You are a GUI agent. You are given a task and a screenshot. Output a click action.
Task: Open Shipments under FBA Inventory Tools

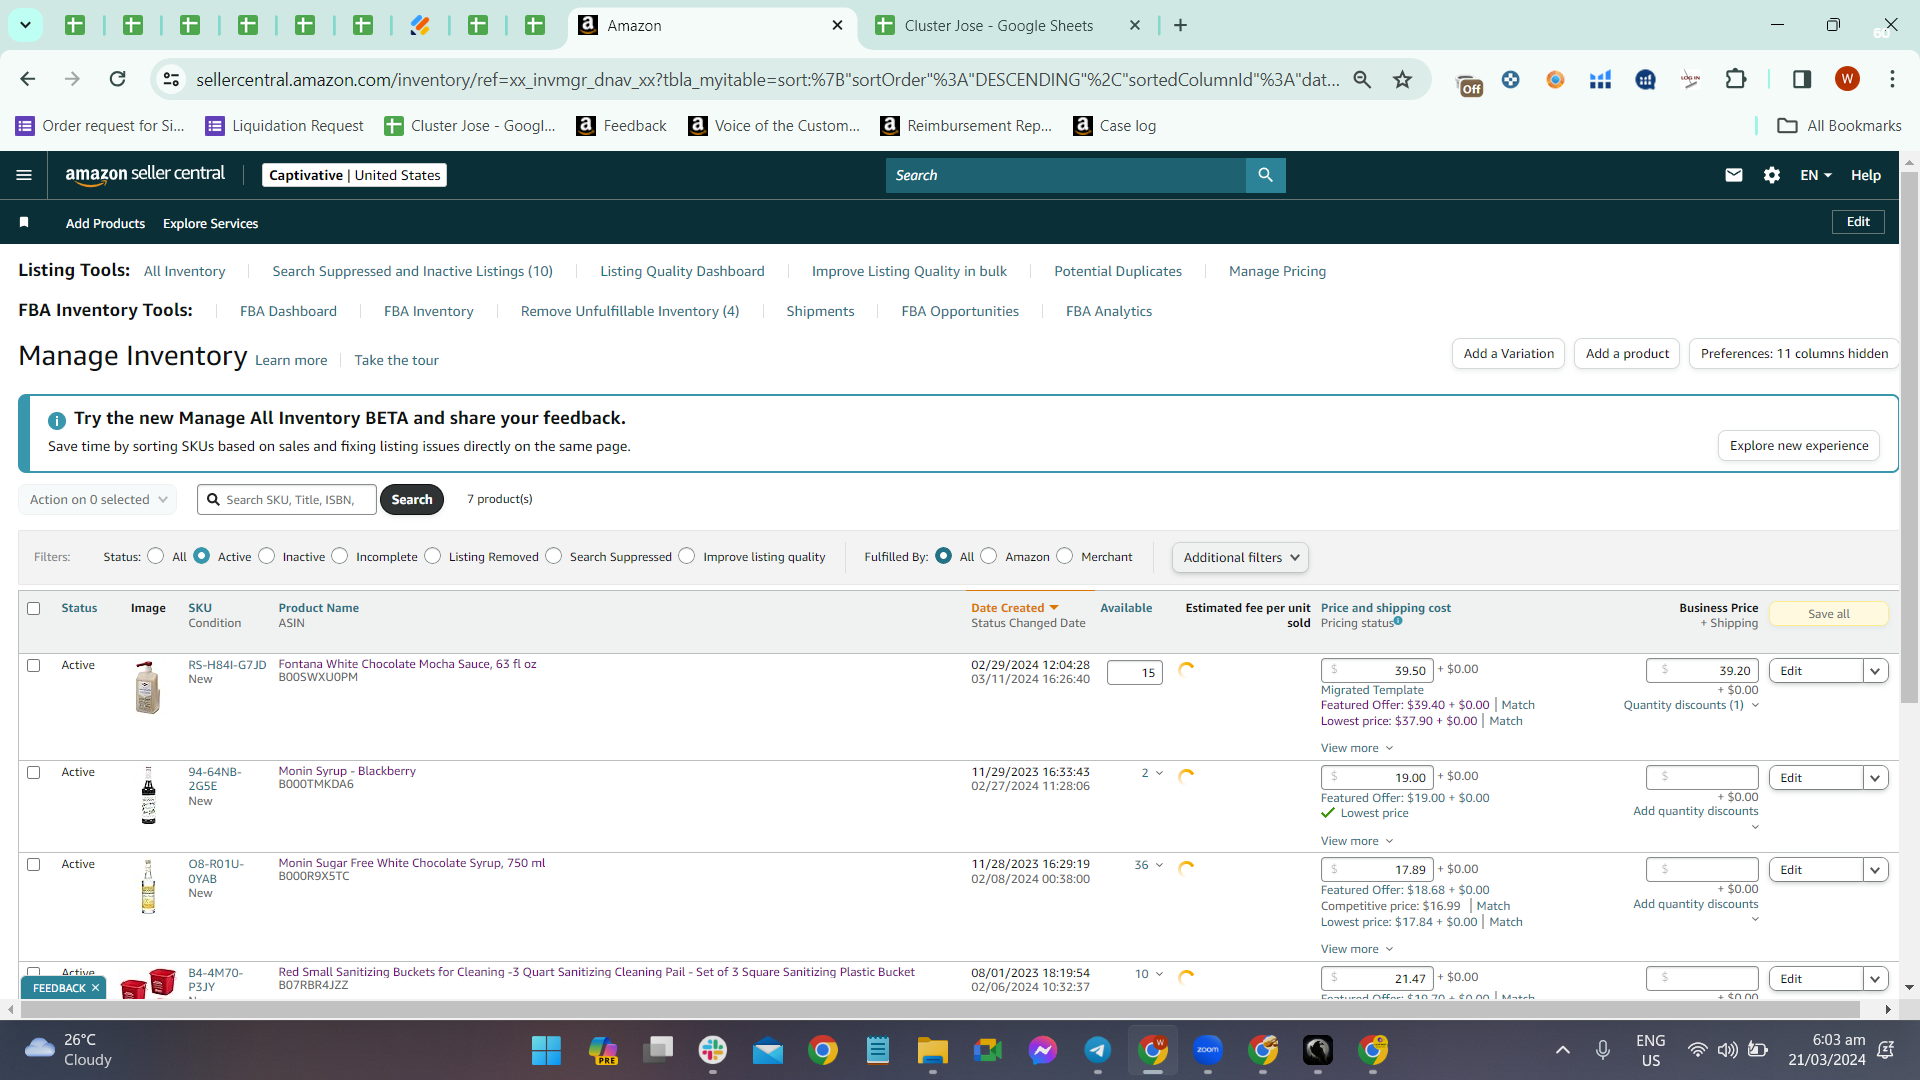(820, 311)
